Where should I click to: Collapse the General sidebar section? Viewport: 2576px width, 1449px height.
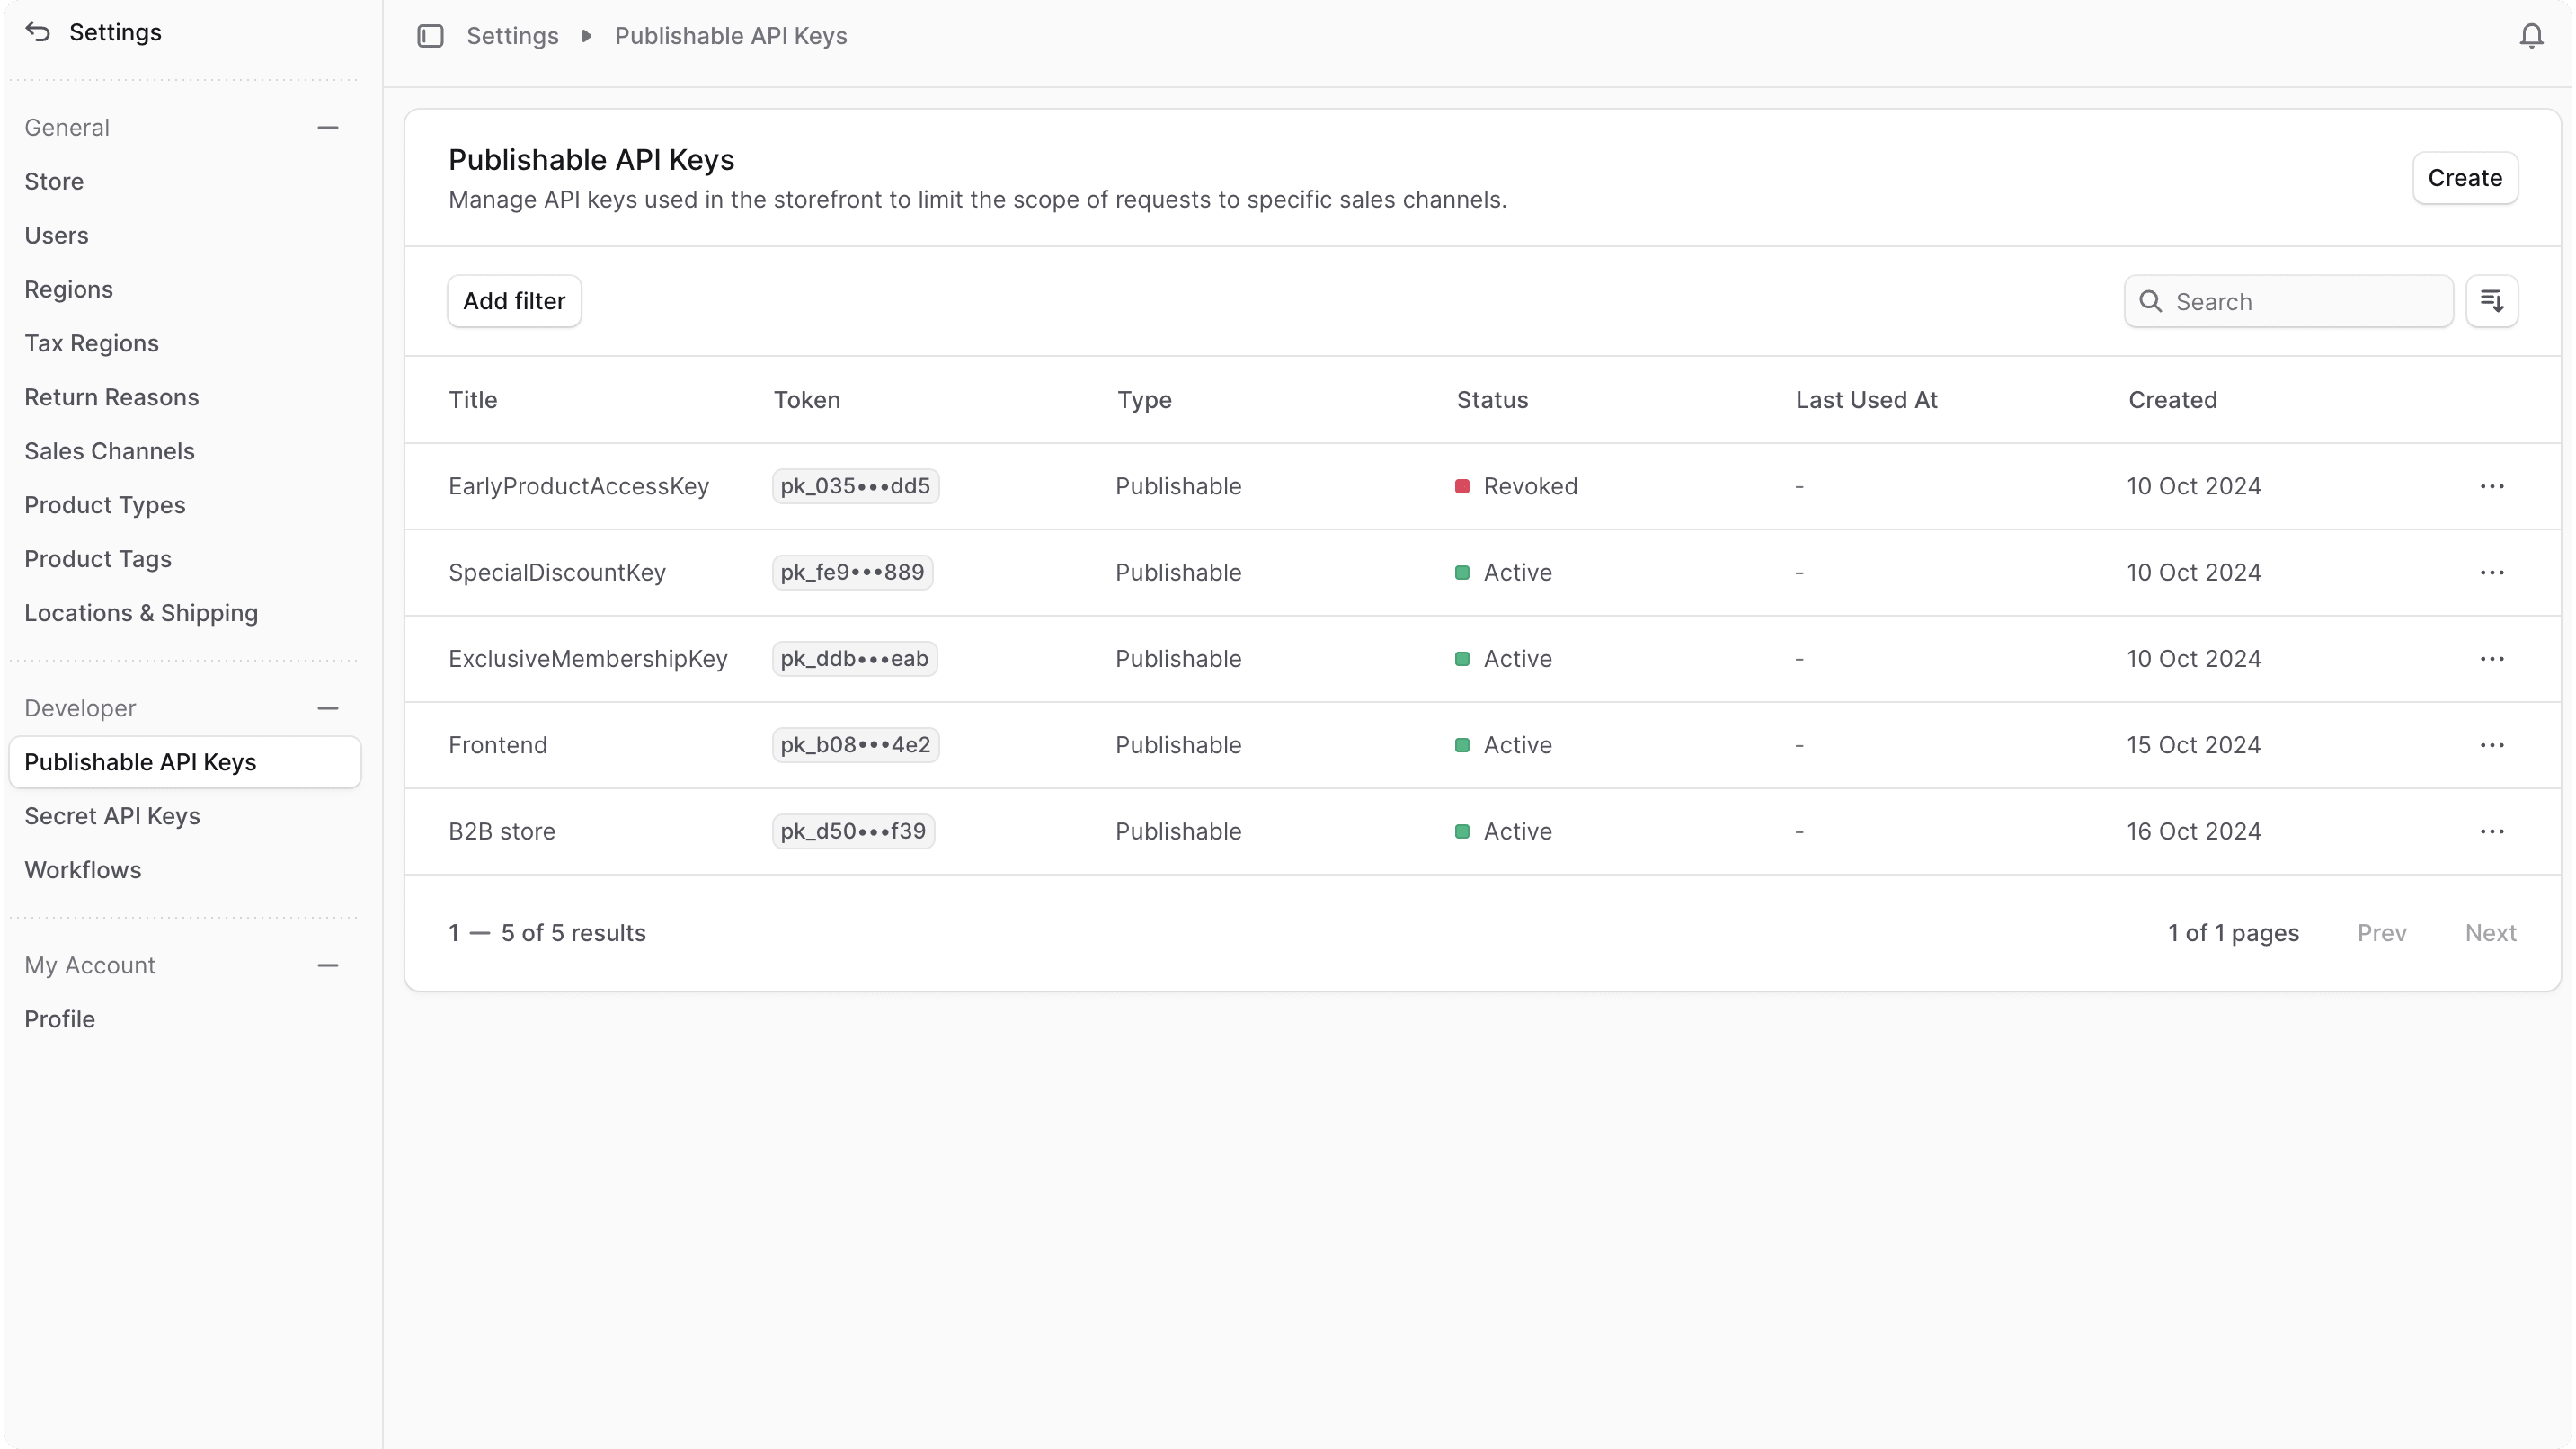[327, 128]
